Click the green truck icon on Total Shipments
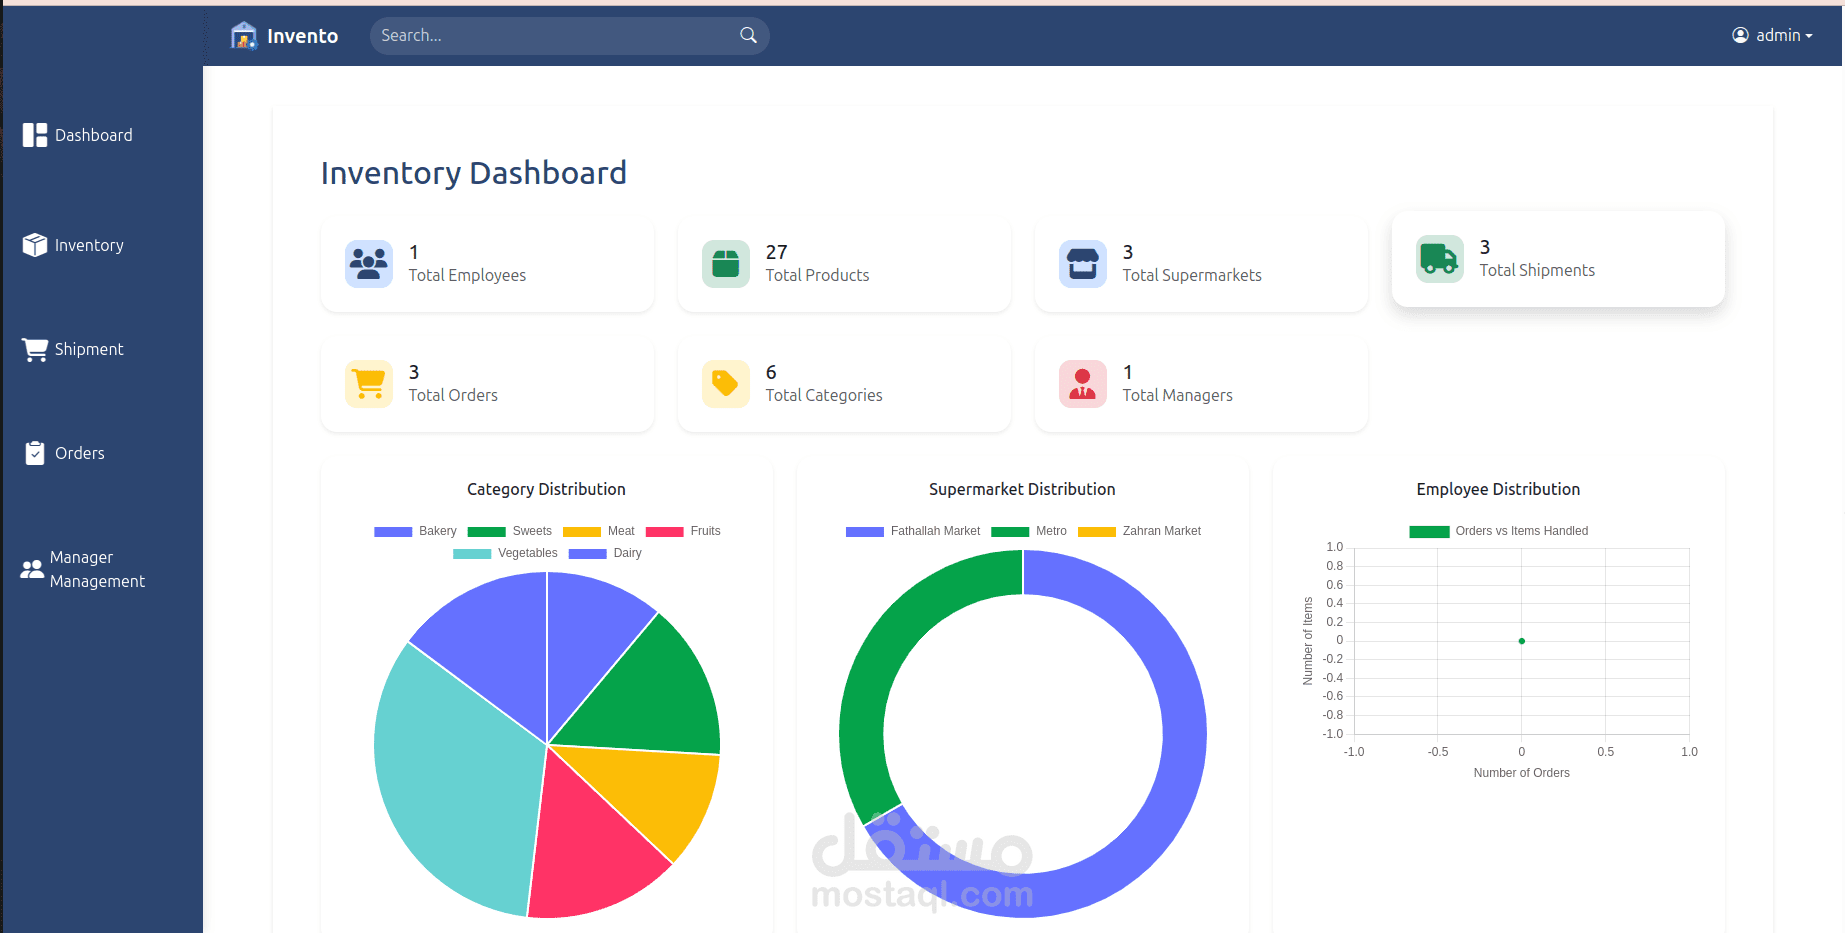This screenshot has width=1845, height=933. pos(1439,258)
